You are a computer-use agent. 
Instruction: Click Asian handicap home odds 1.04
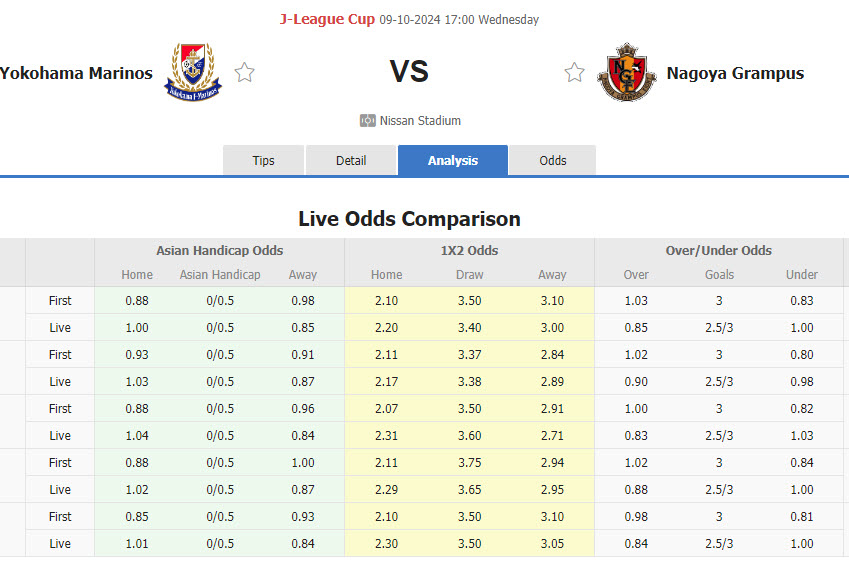[137, 436]
